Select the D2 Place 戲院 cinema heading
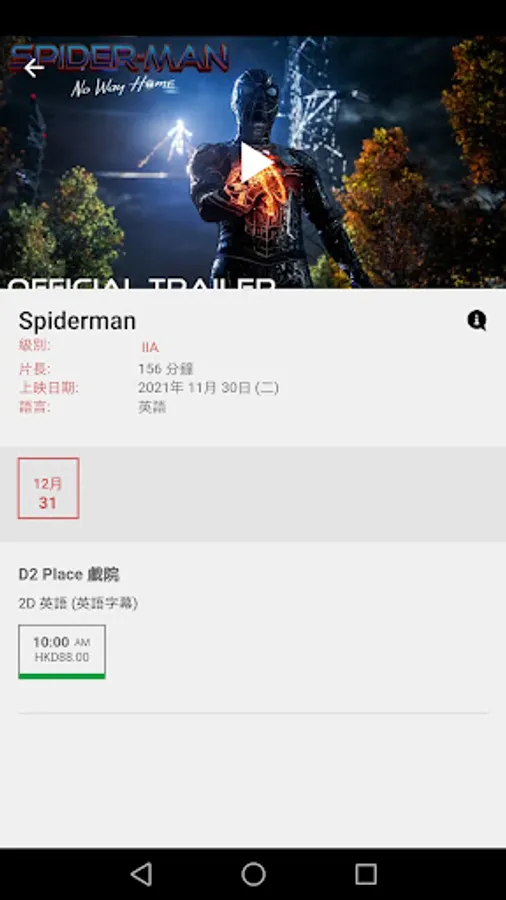The width and height of the screenshot is (506, 900). click(69, 574)
